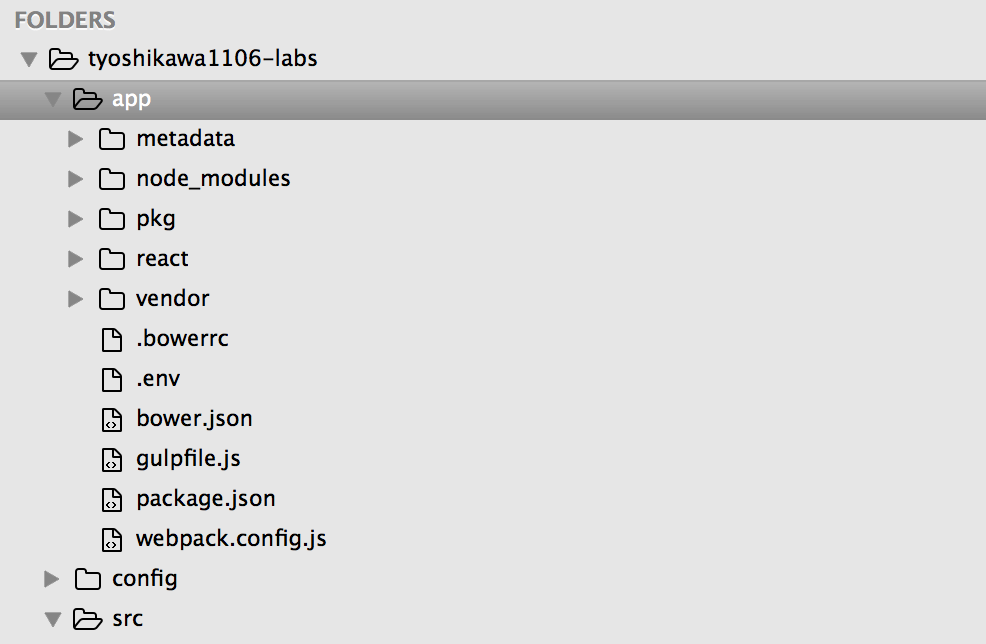Select the node_modules folder label

[213, 179]
